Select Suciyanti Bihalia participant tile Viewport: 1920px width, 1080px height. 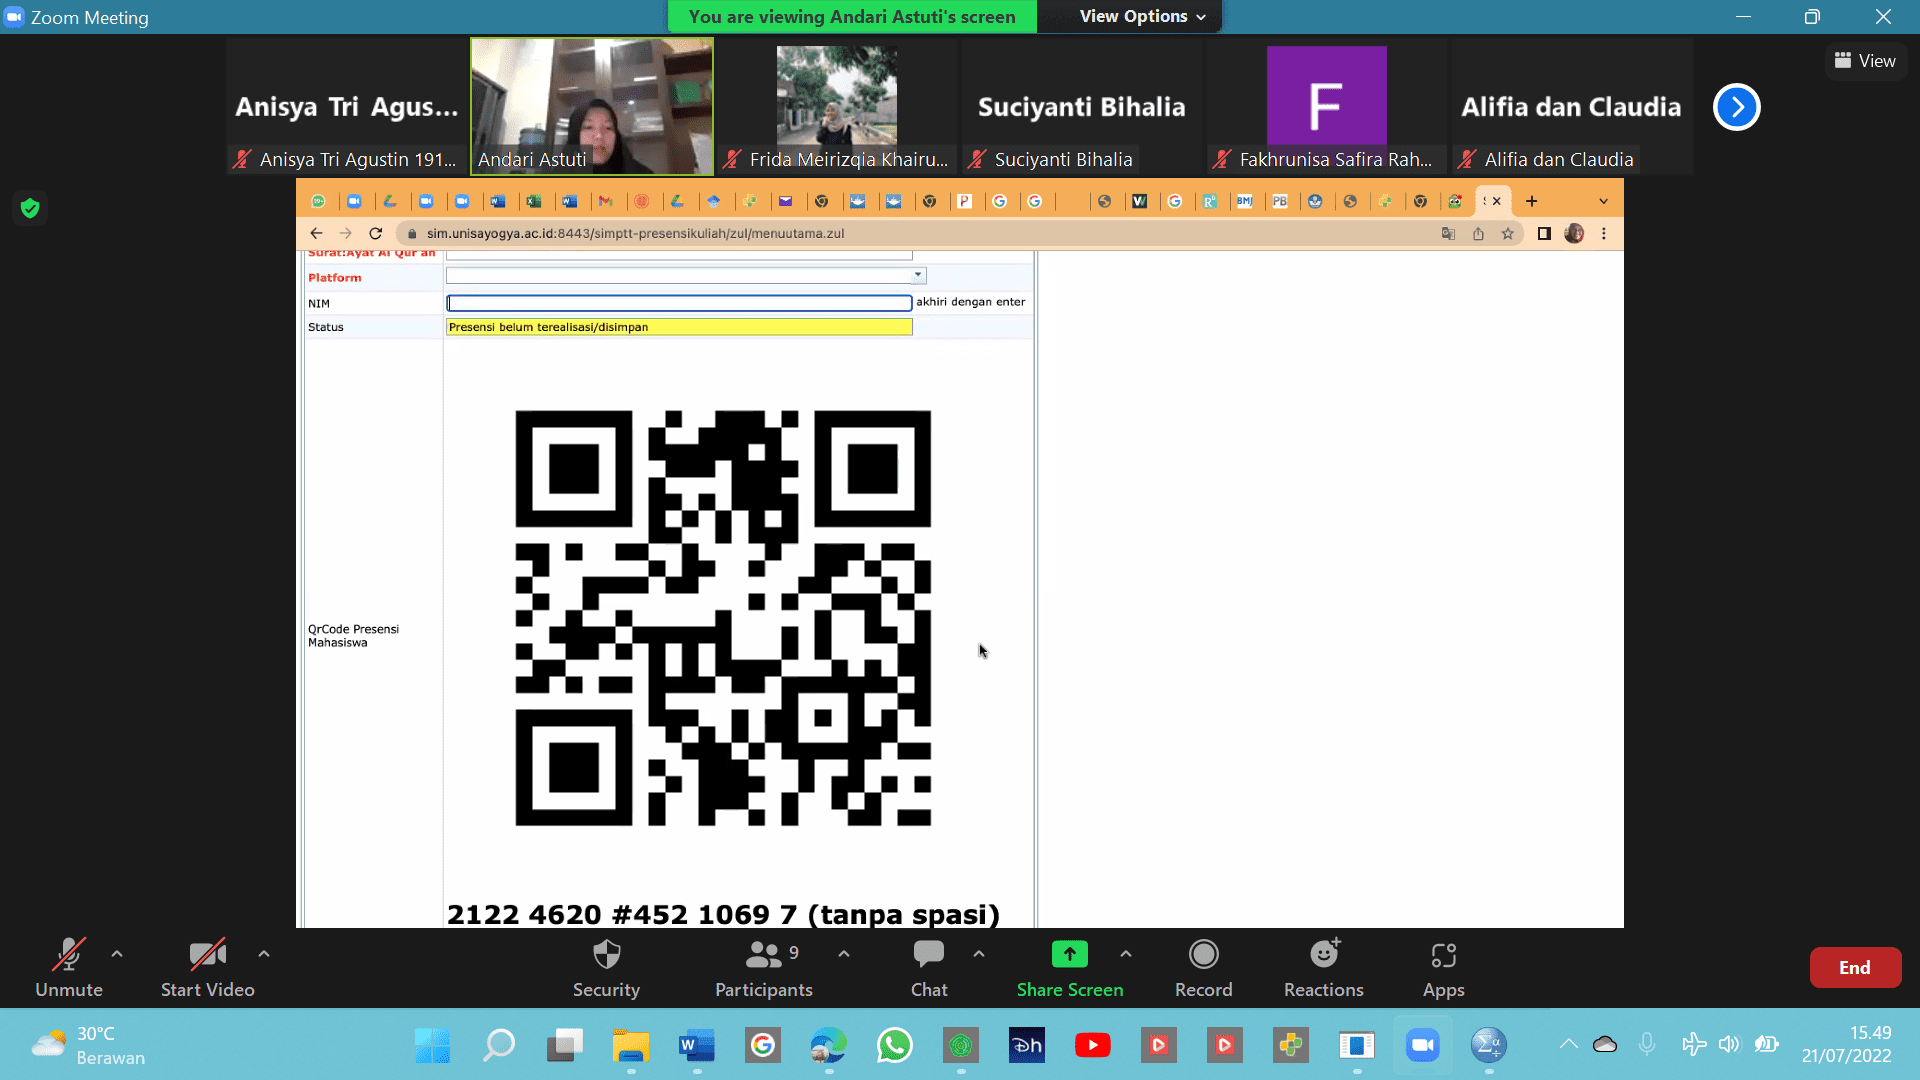coord(1082,106)
